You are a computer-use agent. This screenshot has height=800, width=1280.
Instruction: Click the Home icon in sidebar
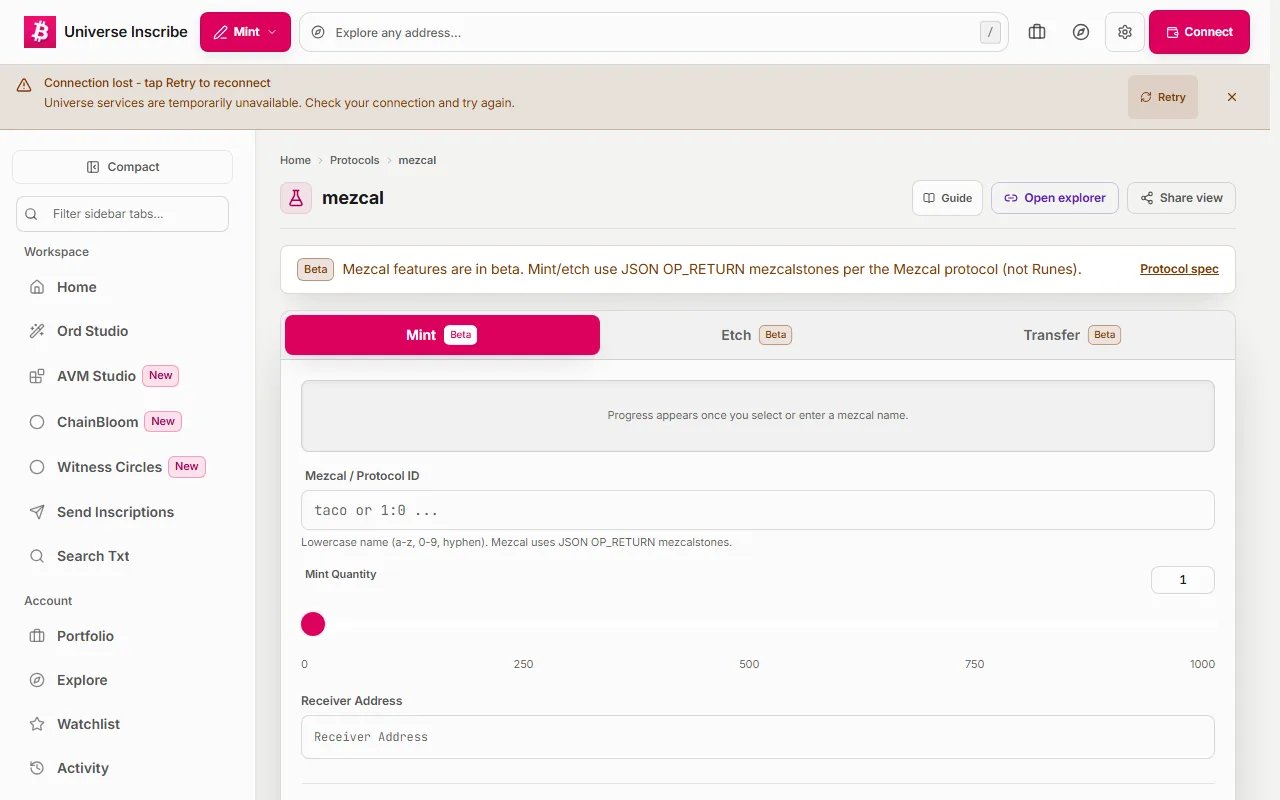click(37, 287)
